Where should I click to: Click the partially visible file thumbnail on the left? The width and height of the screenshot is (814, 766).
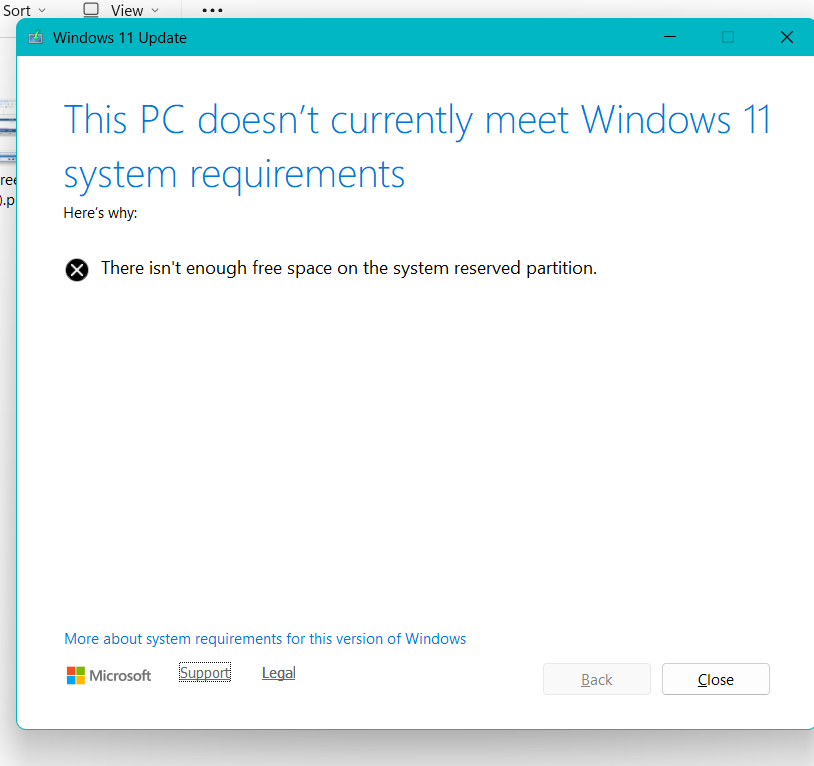click(7, 130)
